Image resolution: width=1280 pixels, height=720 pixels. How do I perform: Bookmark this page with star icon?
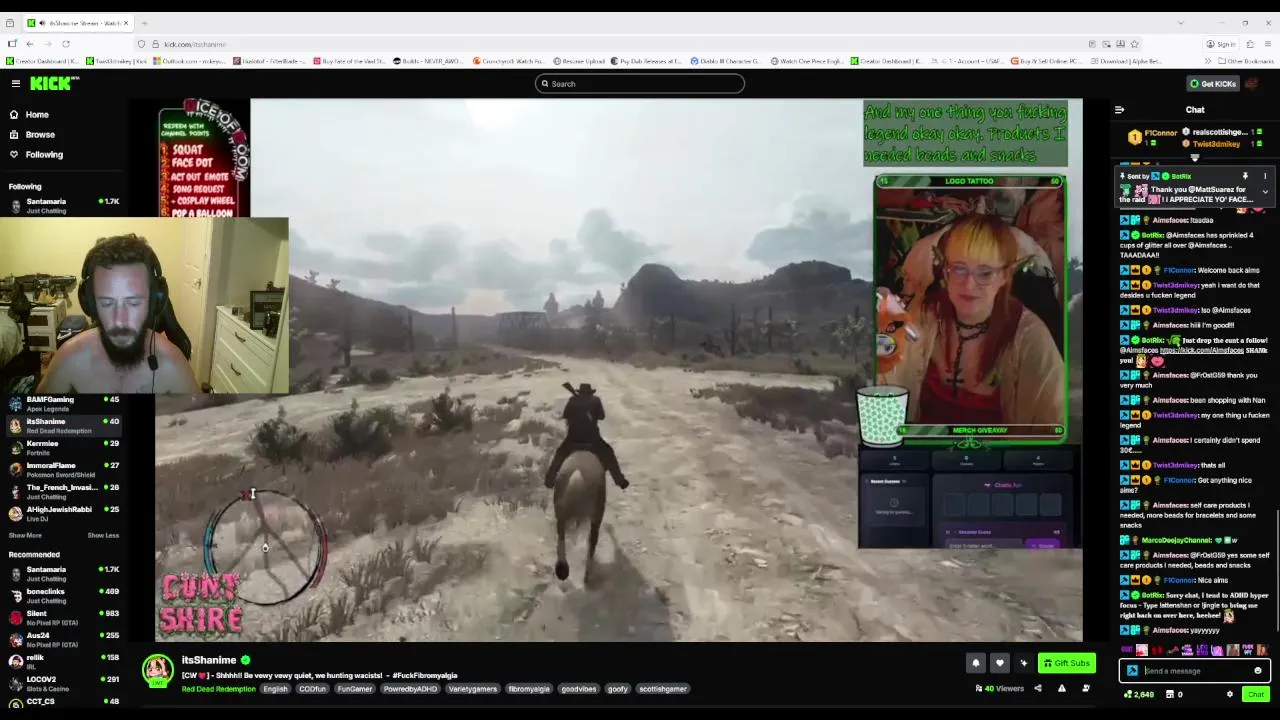(x=1134, y=44)
